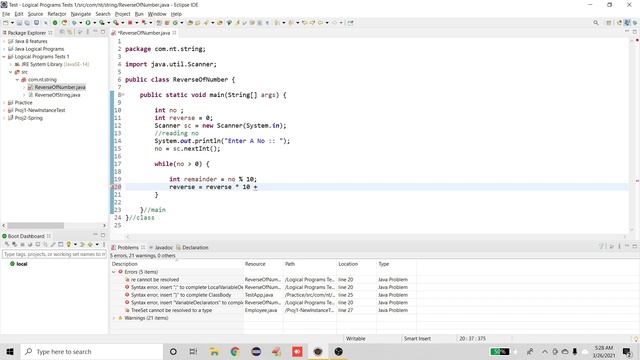This screenshot has height=360, width=640.
Task: Maximize the editor area
Action: pos(635,31)
